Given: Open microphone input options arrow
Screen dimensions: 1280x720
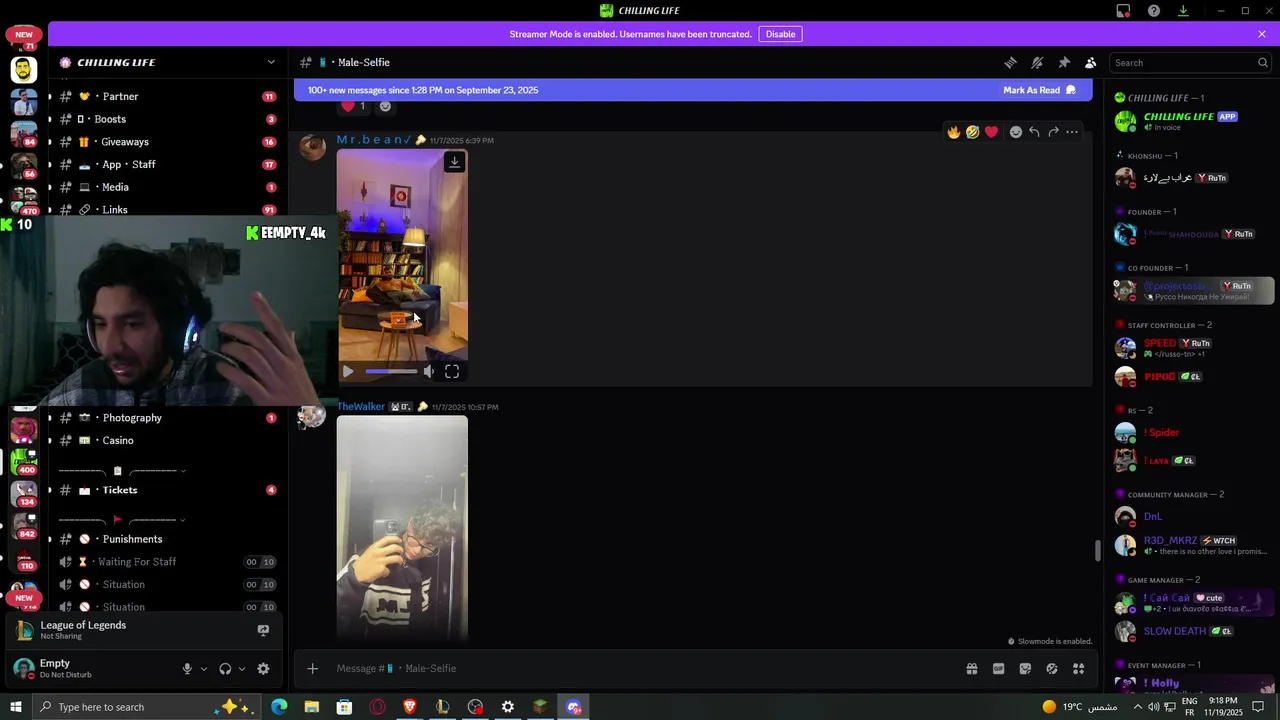Looking at the screenshot, I should coord(204,669).
